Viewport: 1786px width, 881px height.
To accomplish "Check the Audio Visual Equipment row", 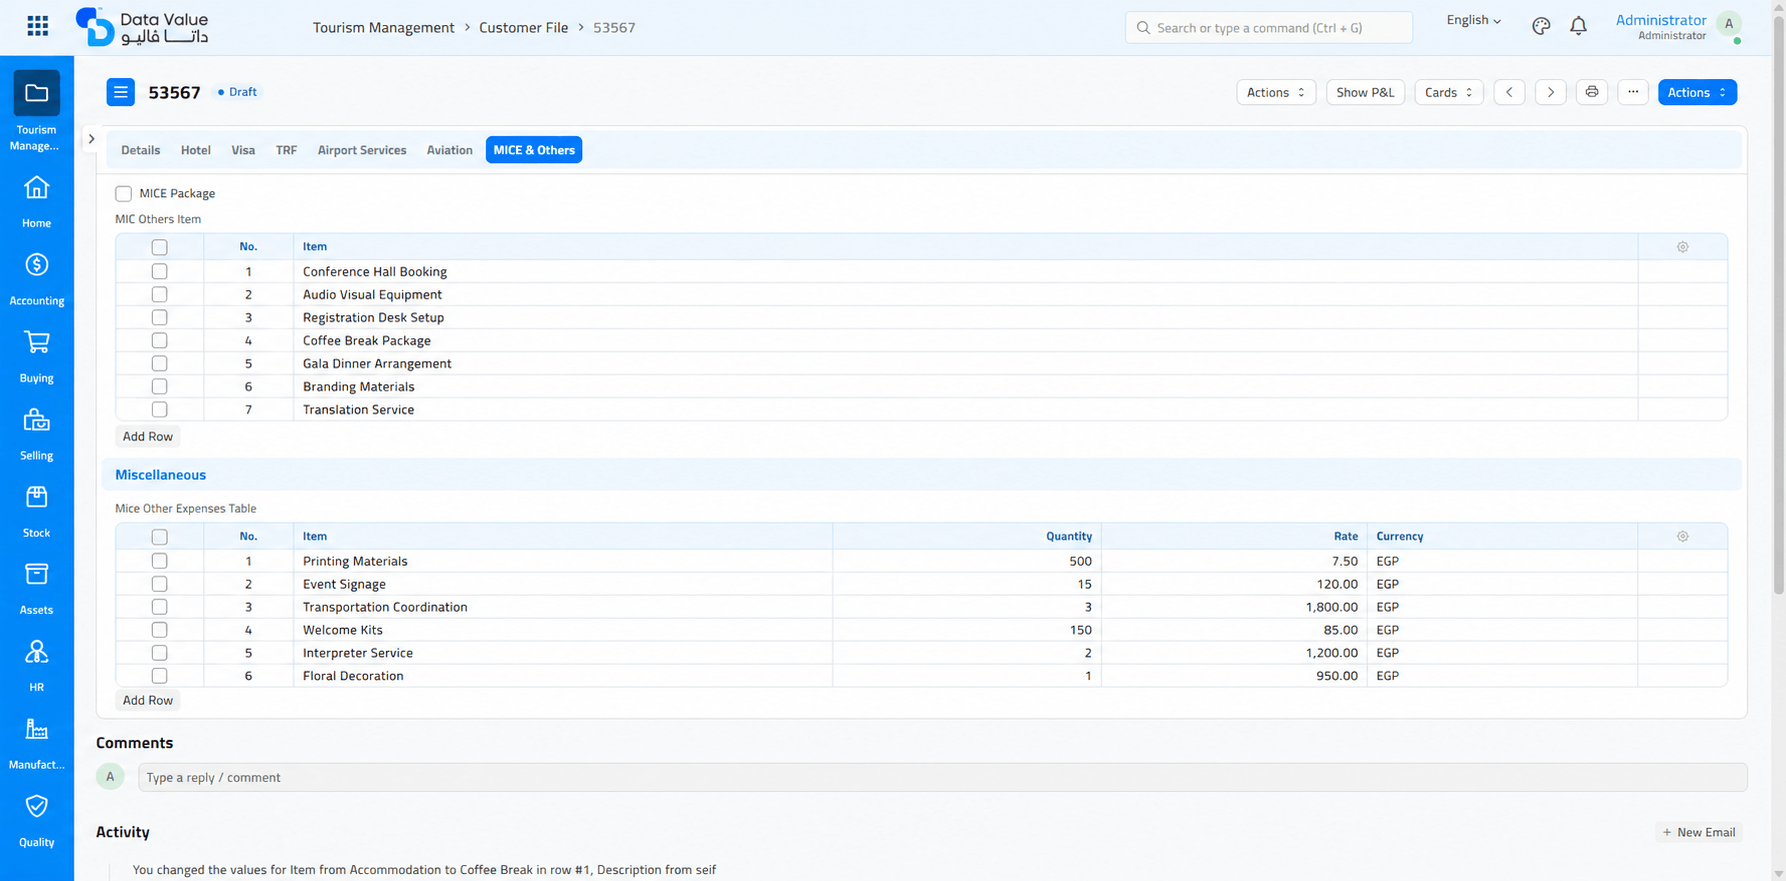I will pos(159,295).
